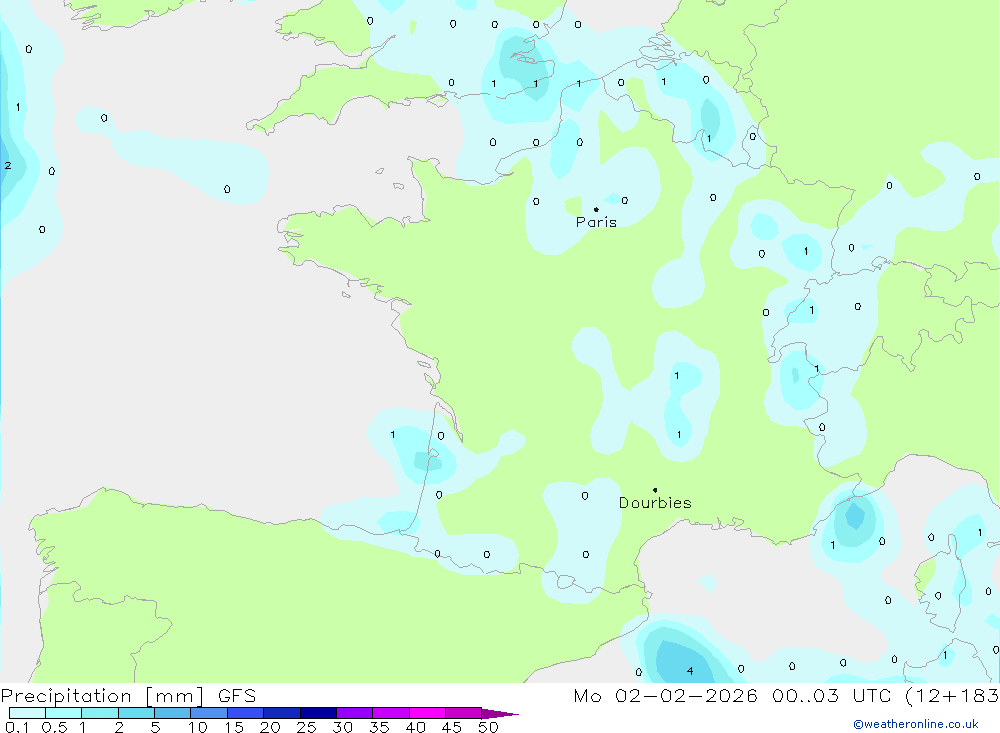Image resolution: width=1000 pixels, height=733 pixels.
Task: Click the legend label '50'
Action: coord(488,727)
